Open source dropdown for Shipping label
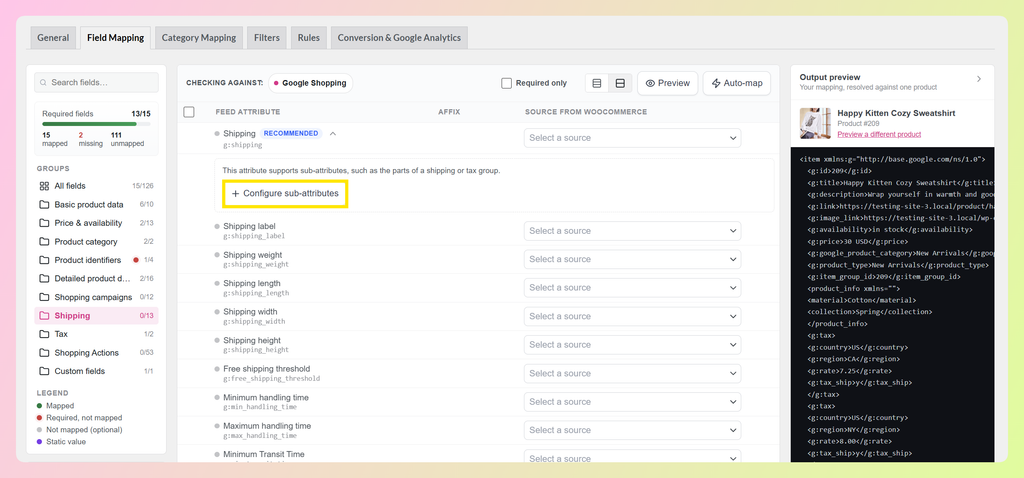Screen dimensions: 1024x478 point(633,231)
